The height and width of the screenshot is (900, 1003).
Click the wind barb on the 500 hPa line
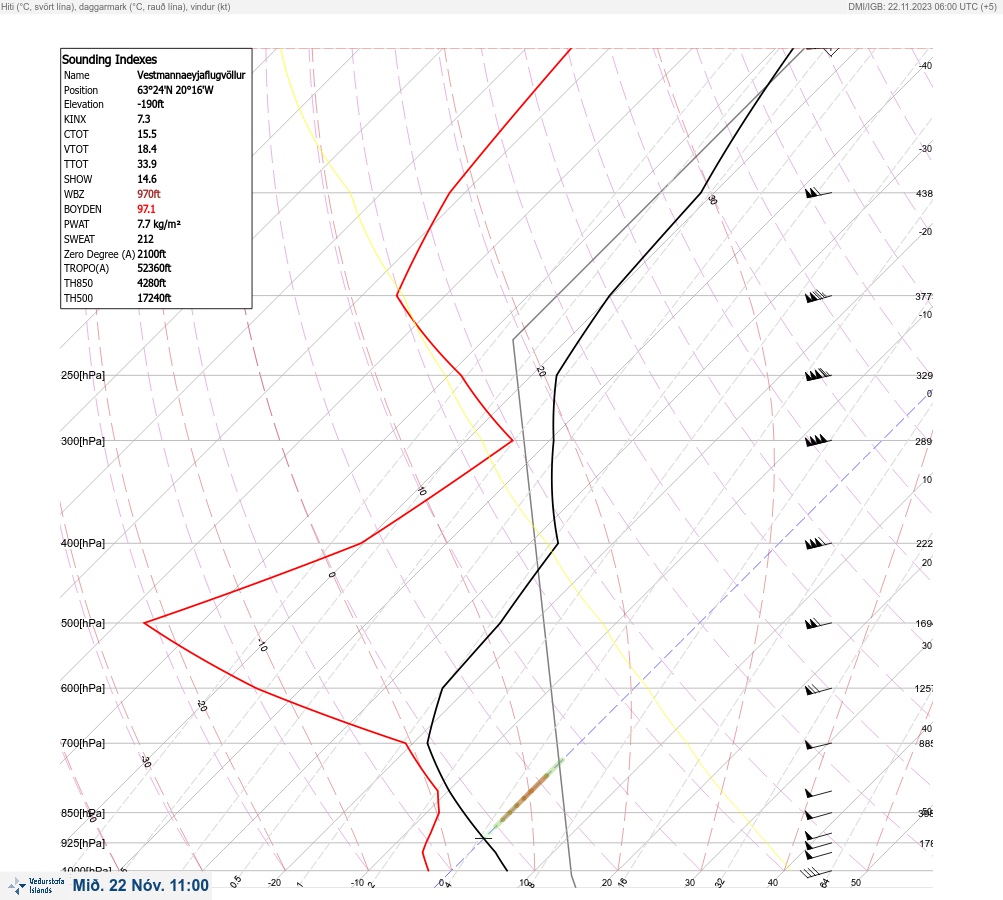(x=818, y=623)
